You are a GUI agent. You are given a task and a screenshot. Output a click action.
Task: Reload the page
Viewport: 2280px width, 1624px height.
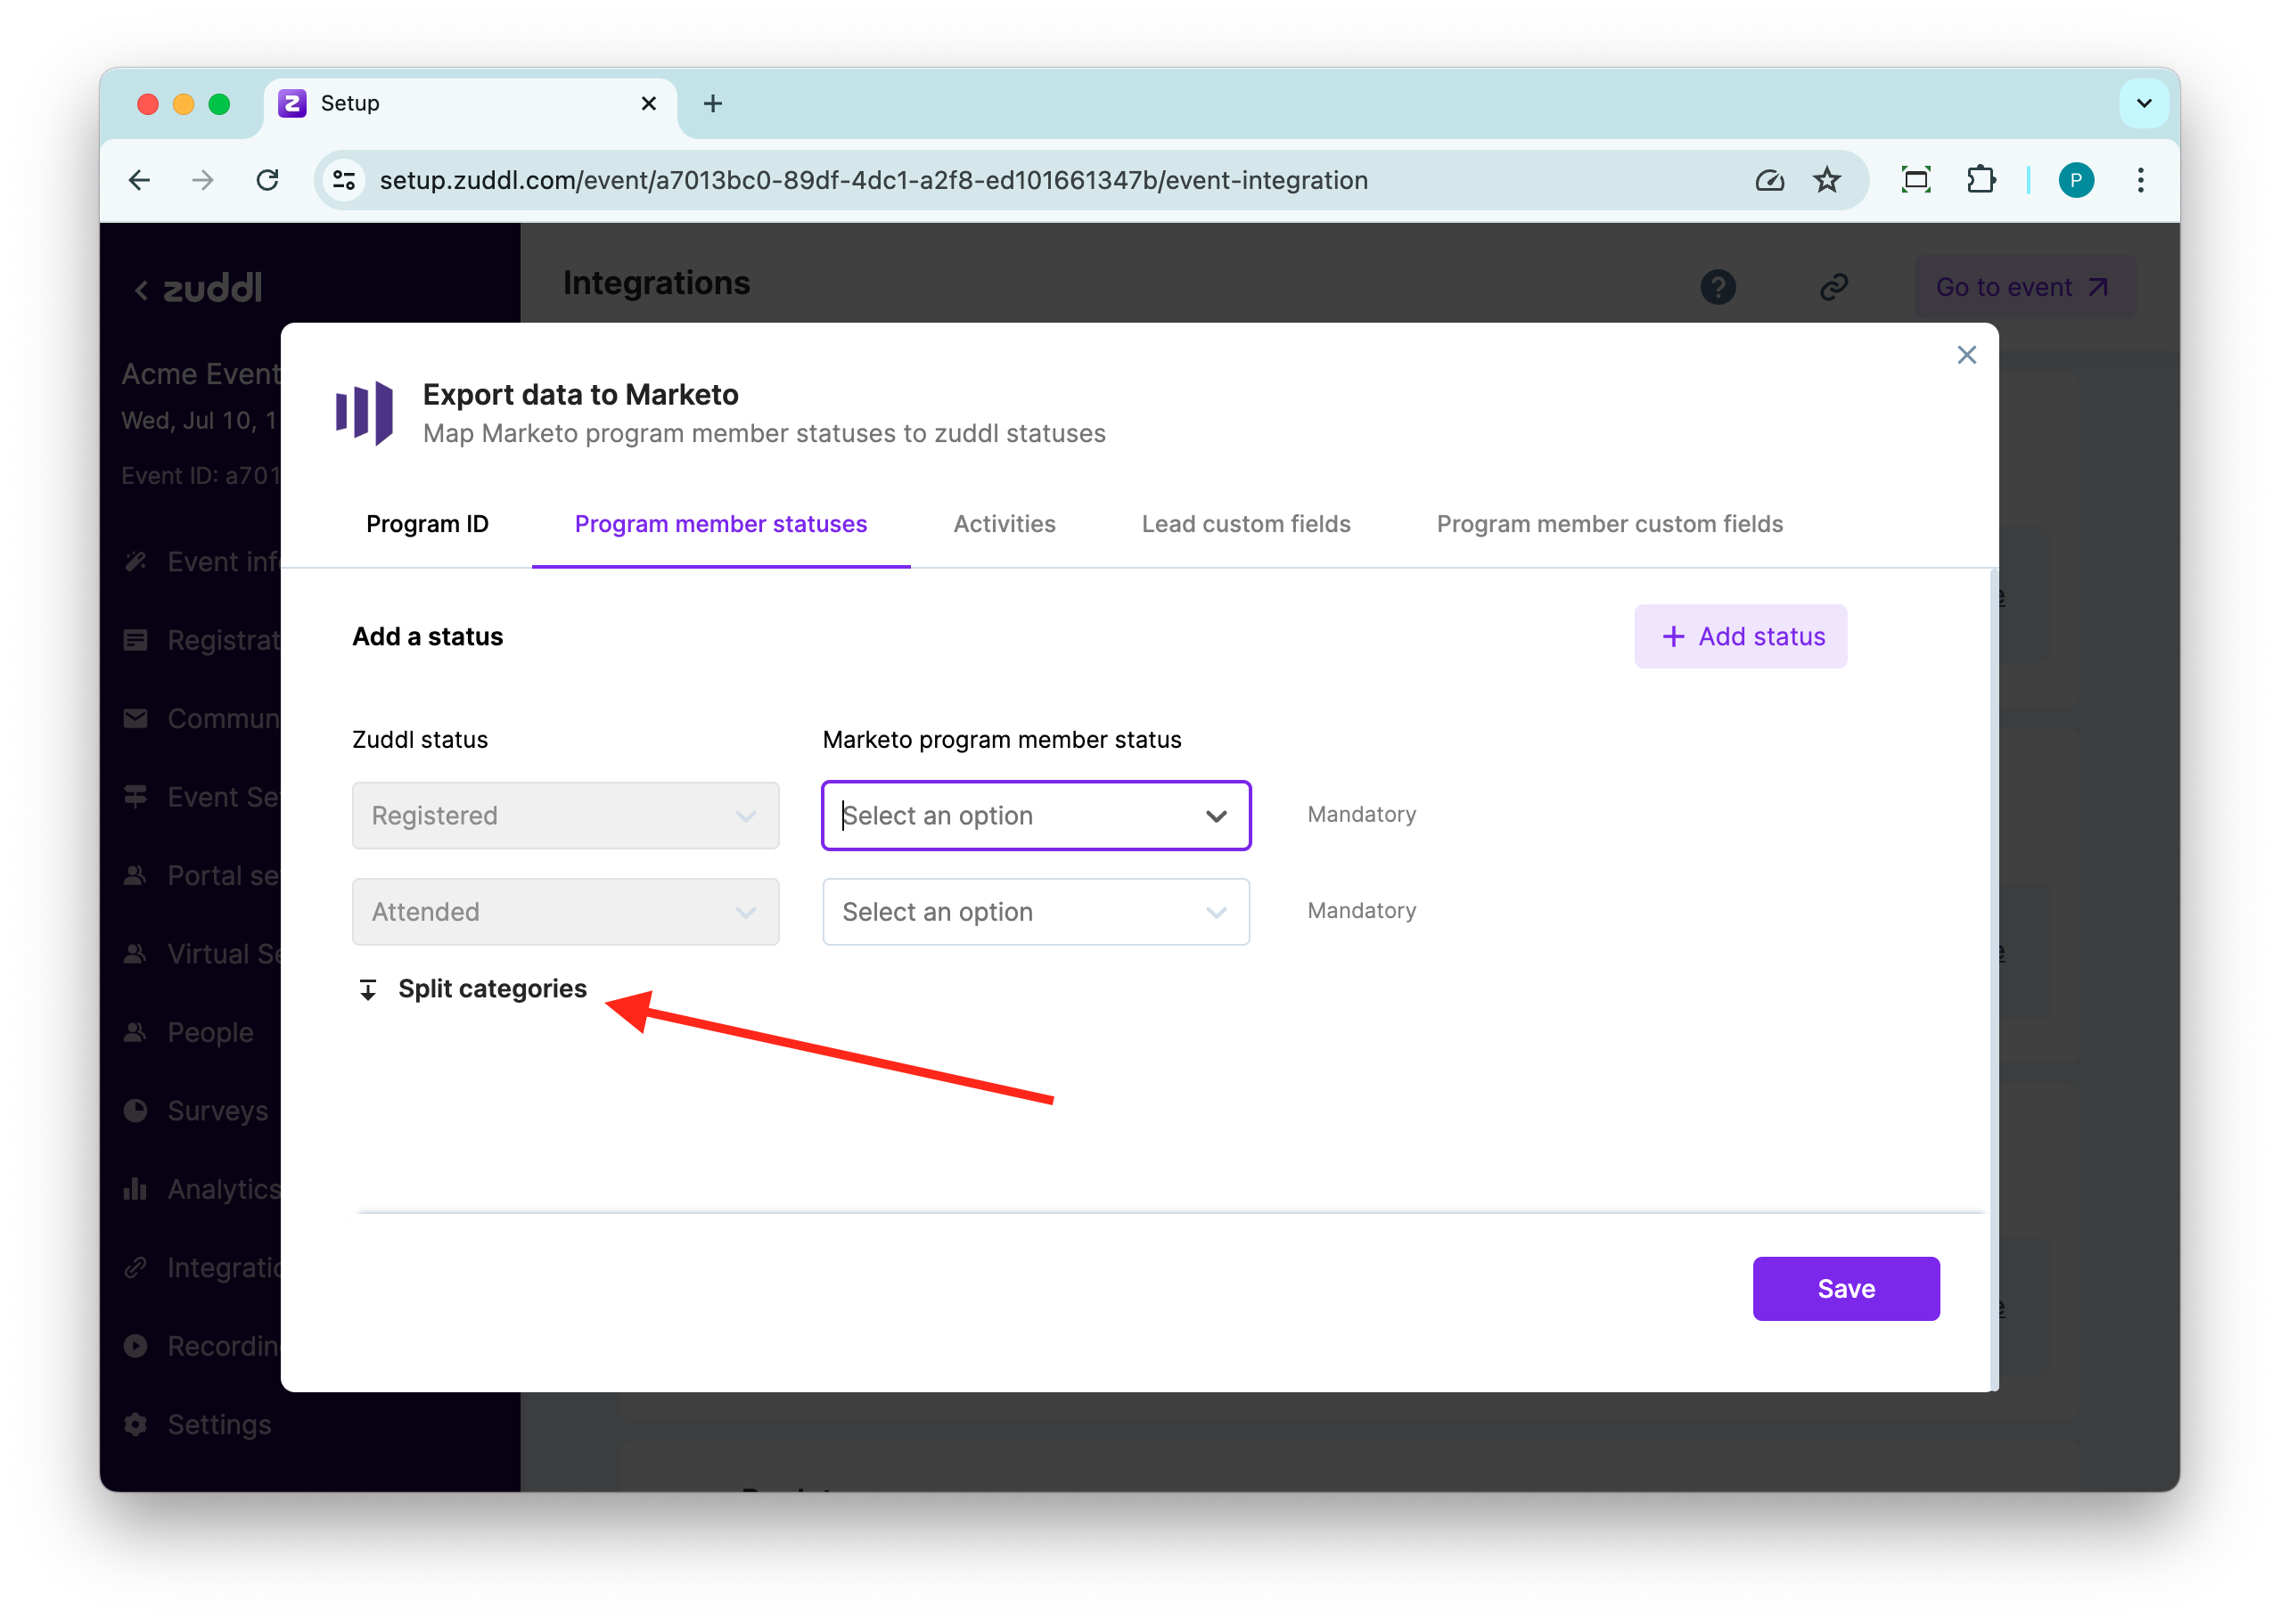267,180
